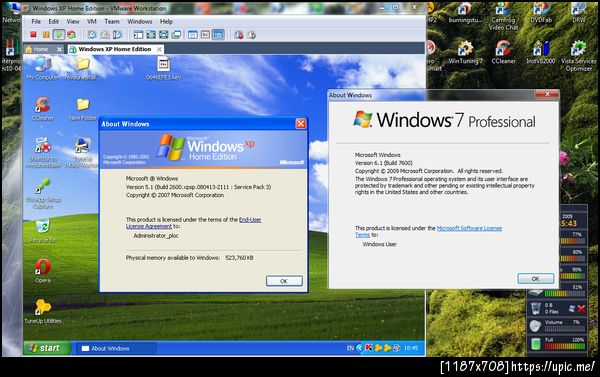Click the highlighted console view toolbar icon
The height and width of the screenshot is (377, 600).
[218, 35]
